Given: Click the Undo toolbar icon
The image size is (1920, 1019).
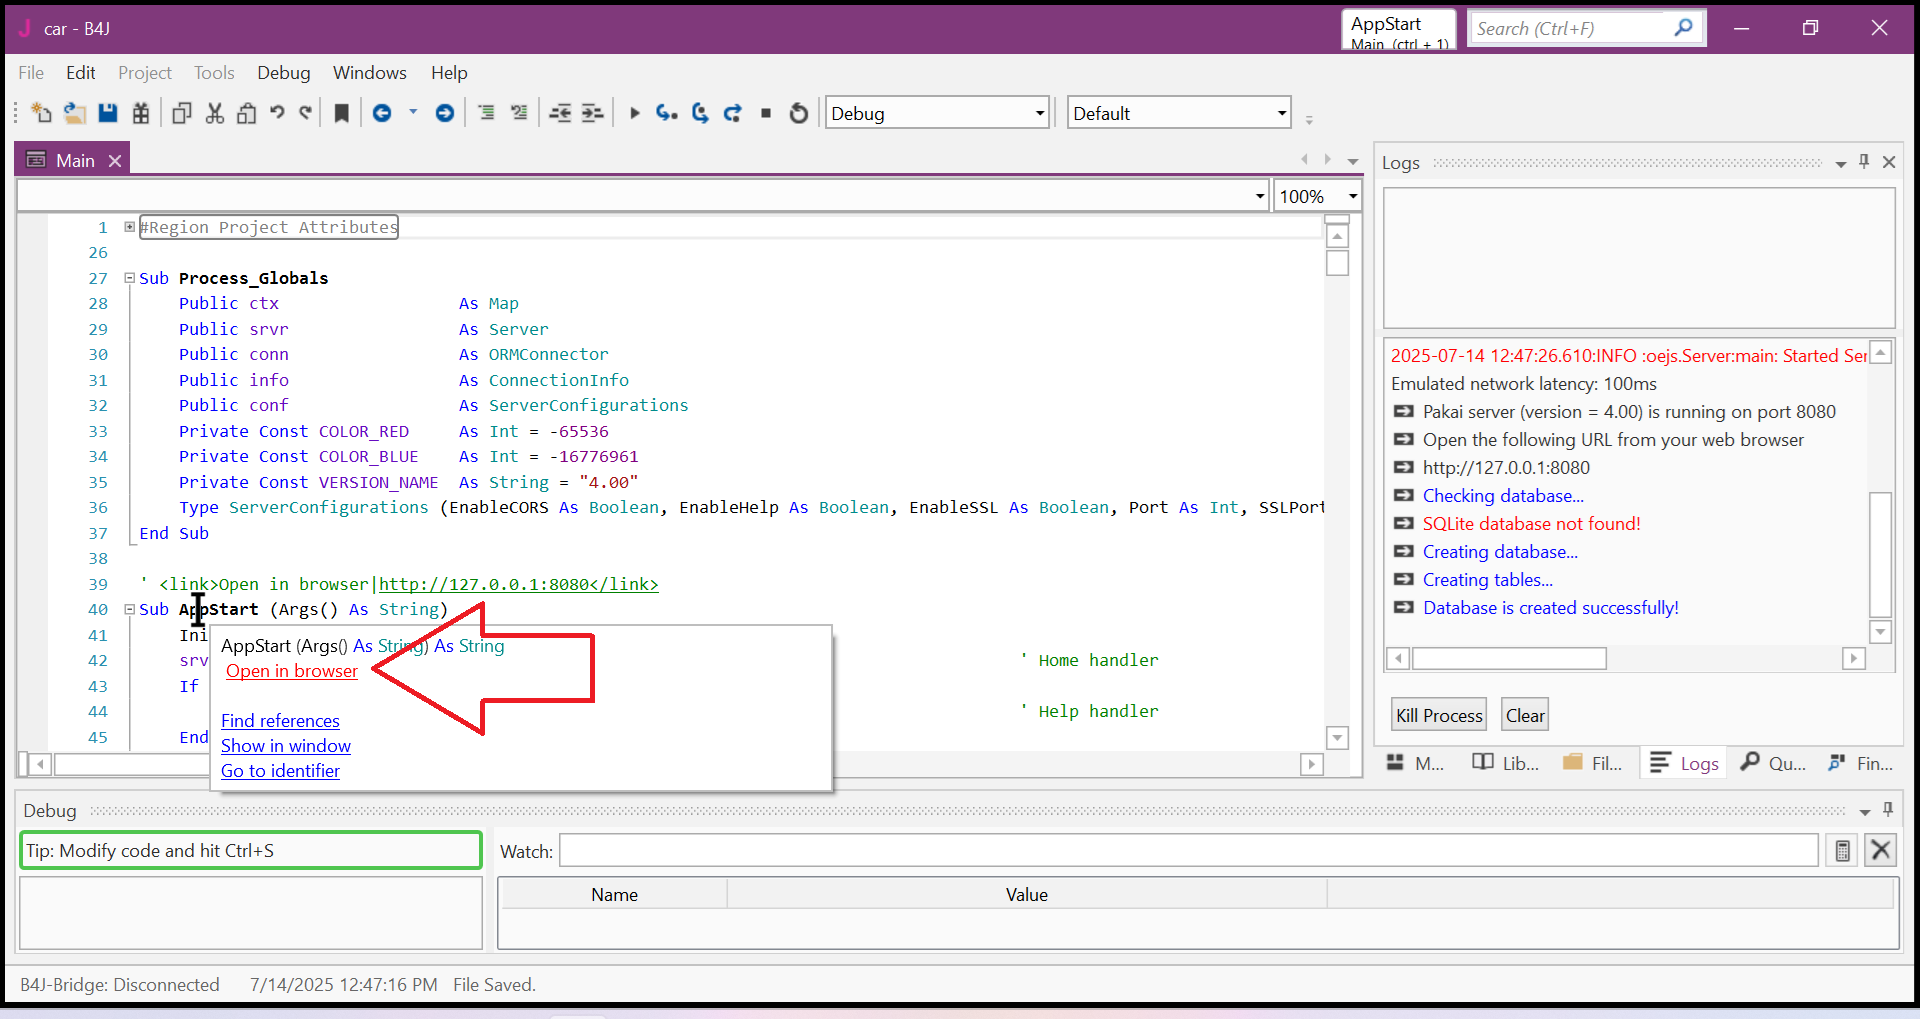Looking at the screenshot, I should 277,113.
